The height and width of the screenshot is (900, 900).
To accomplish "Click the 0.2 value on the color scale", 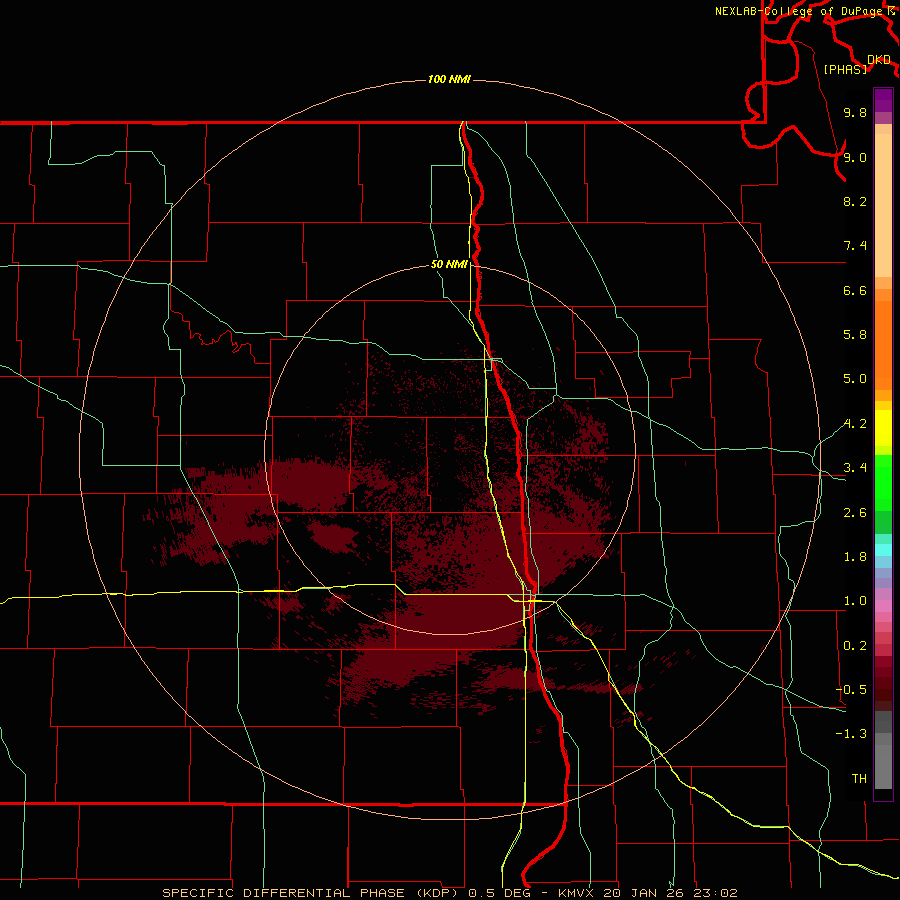I will [x=855, y=646].
